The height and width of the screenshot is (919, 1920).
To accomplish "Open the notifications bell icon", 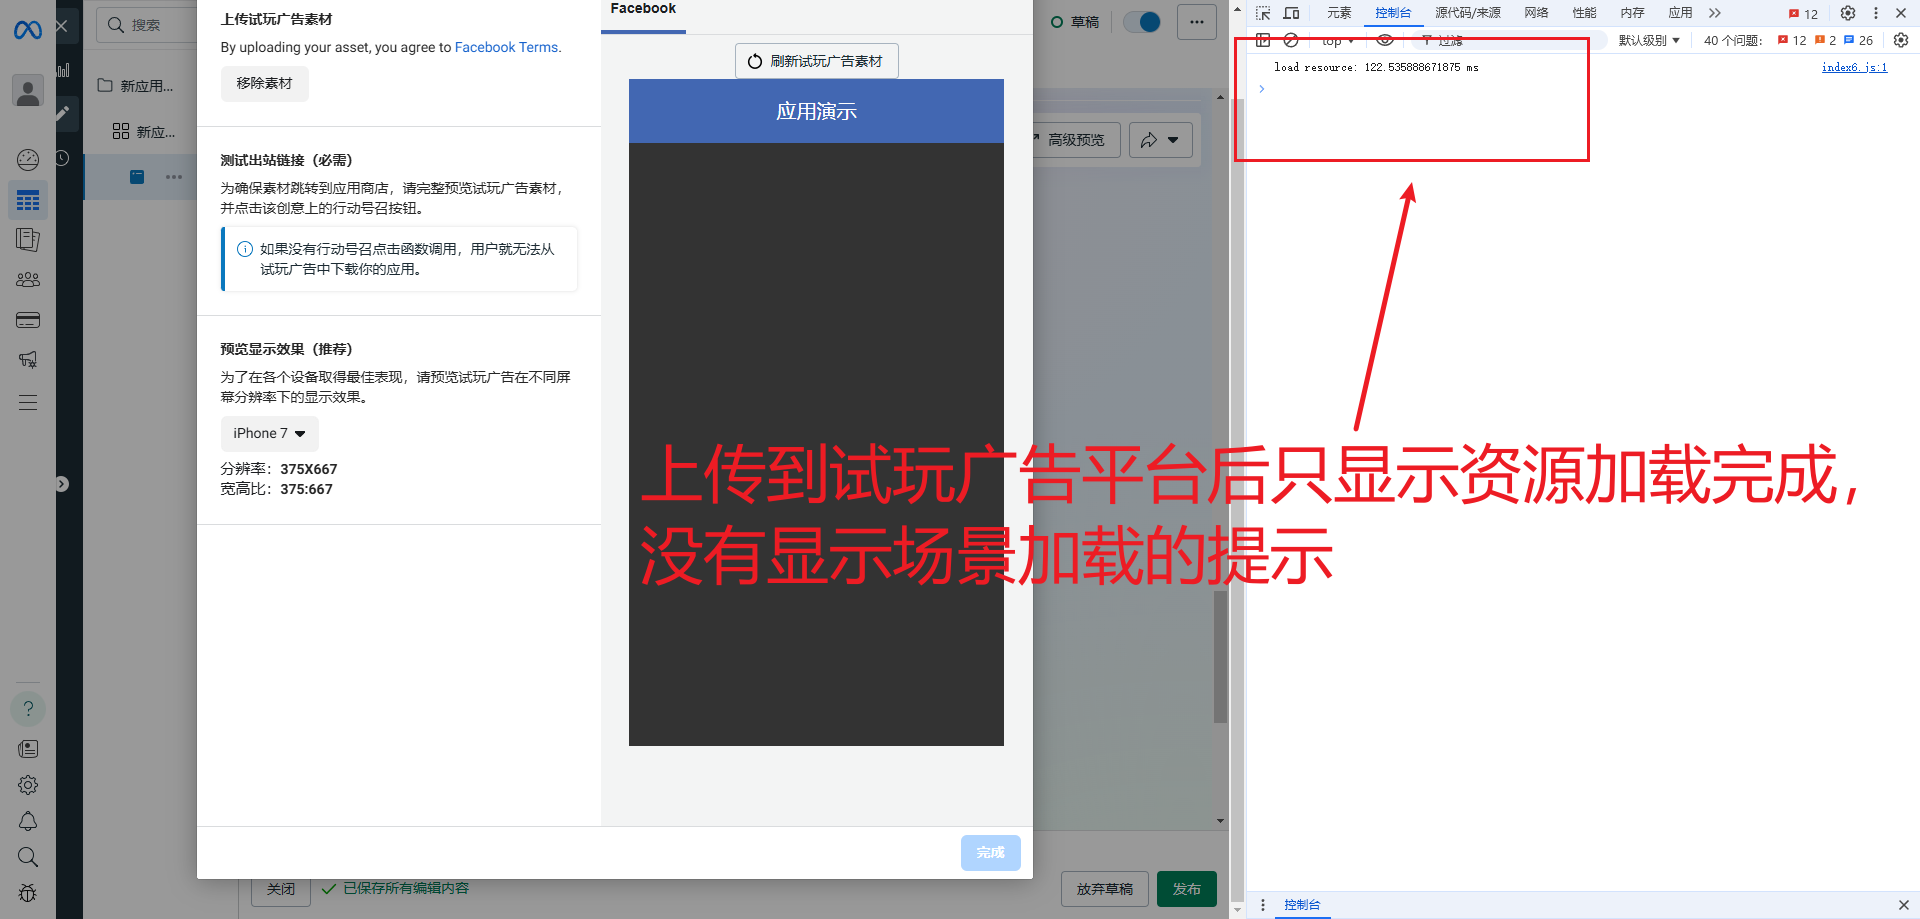I will (28, 821).
